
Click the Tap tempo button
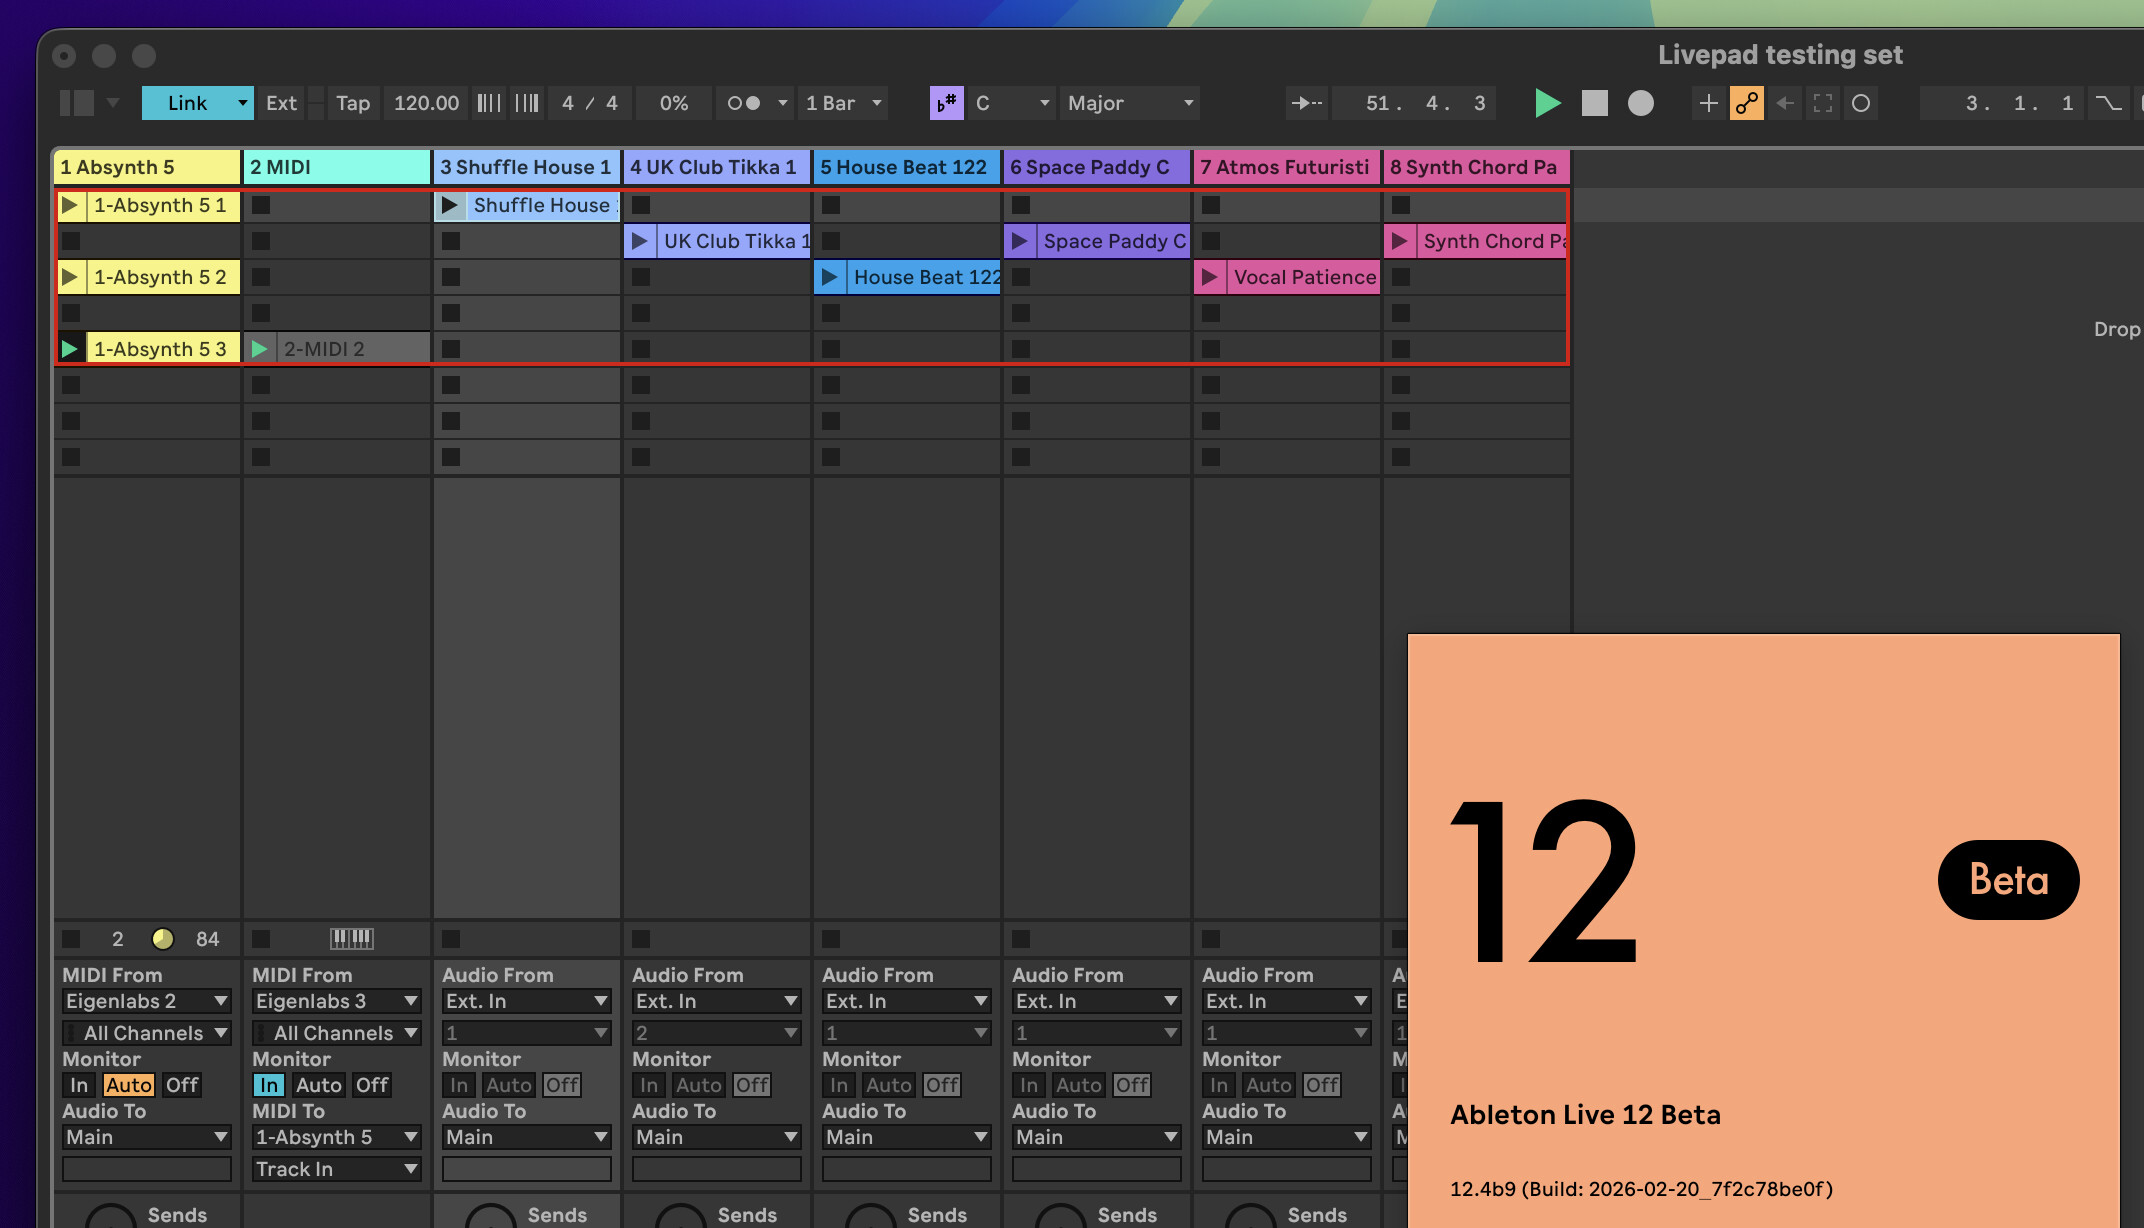pyautogui.click(x=352, y=103)
